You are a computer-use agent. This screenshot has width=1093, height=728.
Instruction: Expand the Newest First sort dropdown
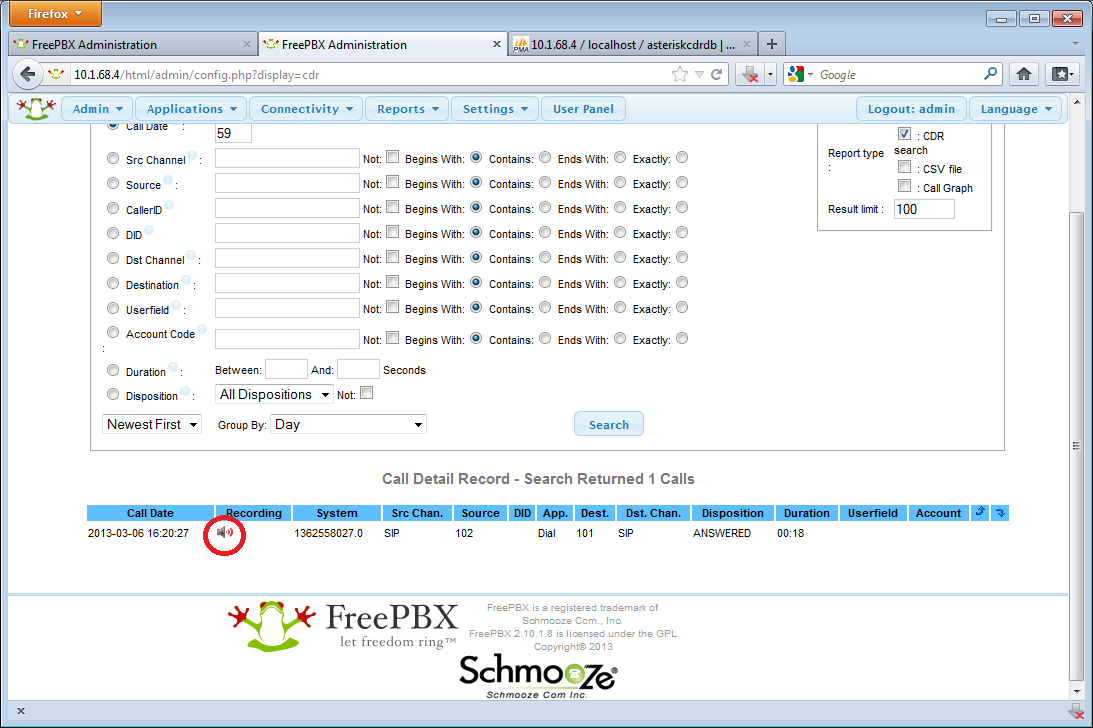point(152,425)
